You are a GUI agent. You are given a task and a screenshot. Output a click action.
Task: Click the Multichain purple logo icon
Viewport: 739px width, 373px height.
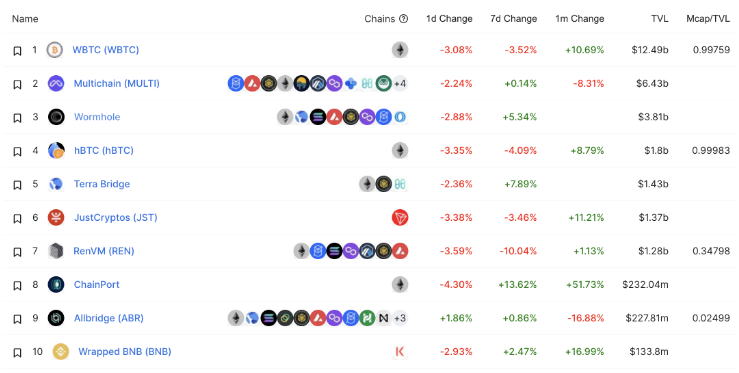56,83
